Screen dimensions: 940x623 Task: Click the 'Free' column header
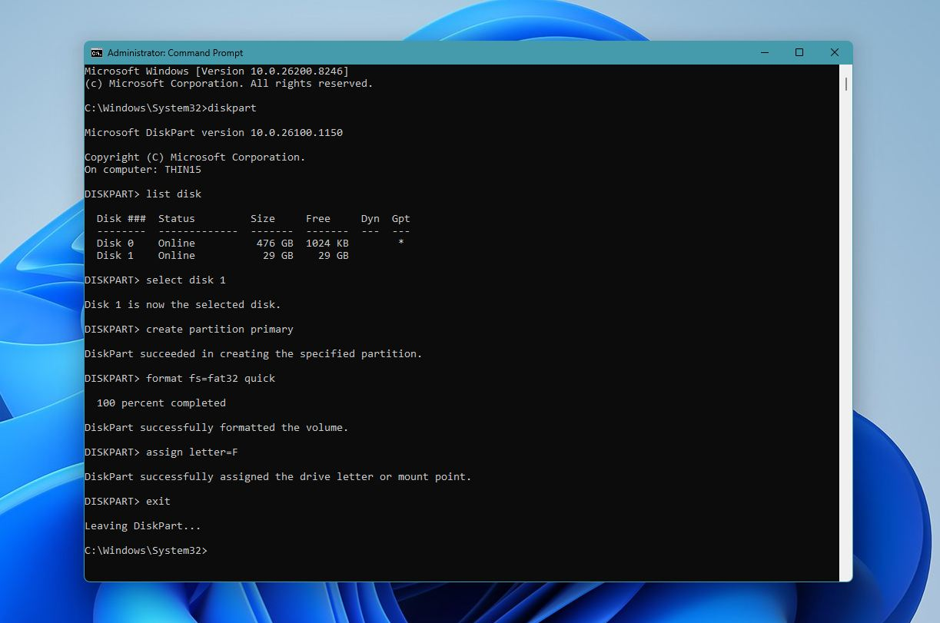(x=318, y=219)
